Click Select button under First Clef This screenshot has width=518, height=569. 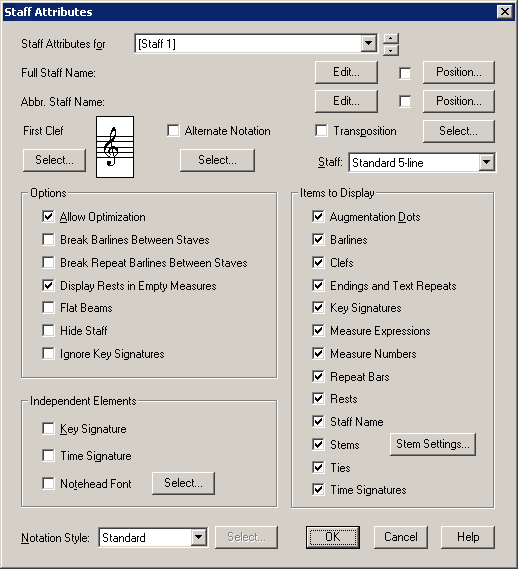pos(54,160)
